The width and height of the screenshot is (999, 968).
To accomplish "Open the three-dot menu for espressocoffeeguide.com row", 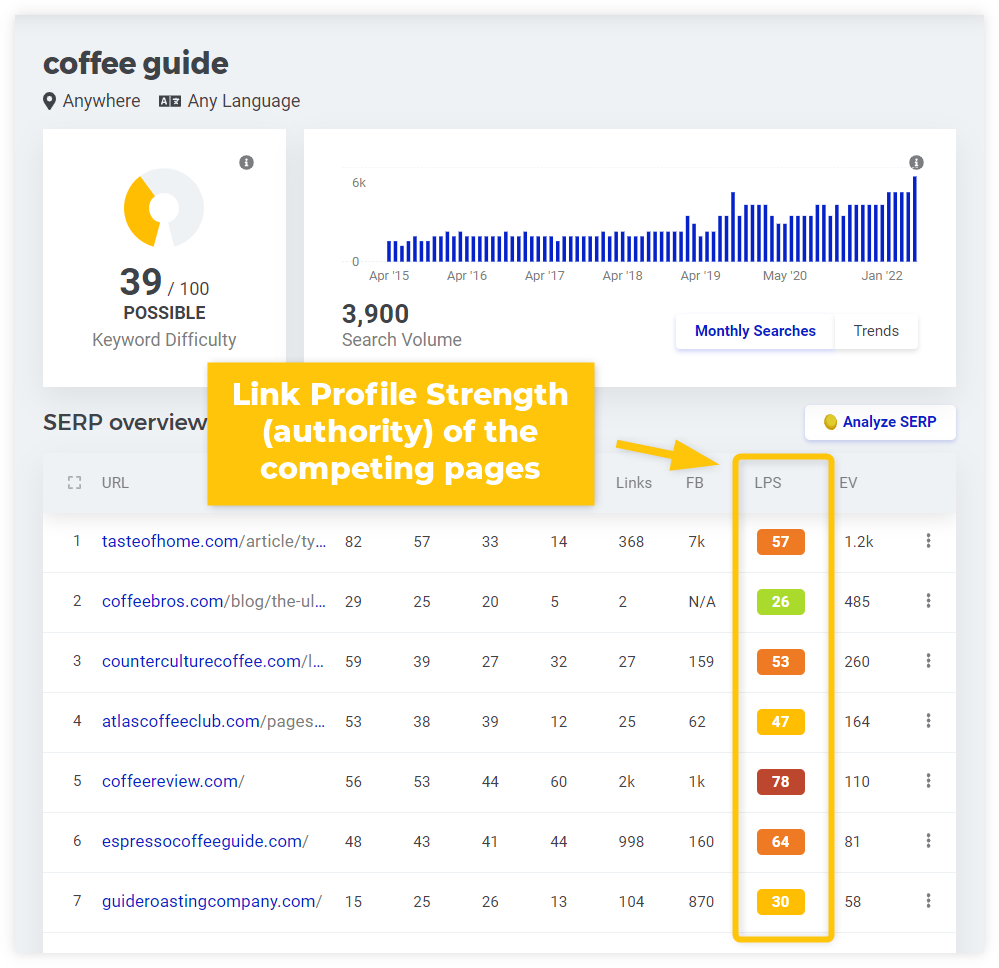I will click(x=928, y=841).
